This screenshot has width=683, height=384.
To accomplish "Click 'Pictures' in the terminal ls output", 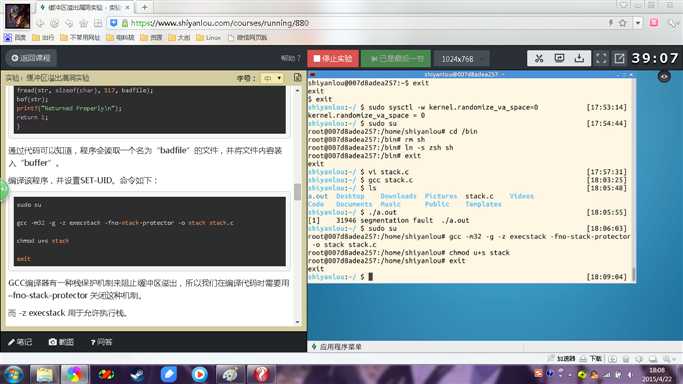I will [441, 196].
